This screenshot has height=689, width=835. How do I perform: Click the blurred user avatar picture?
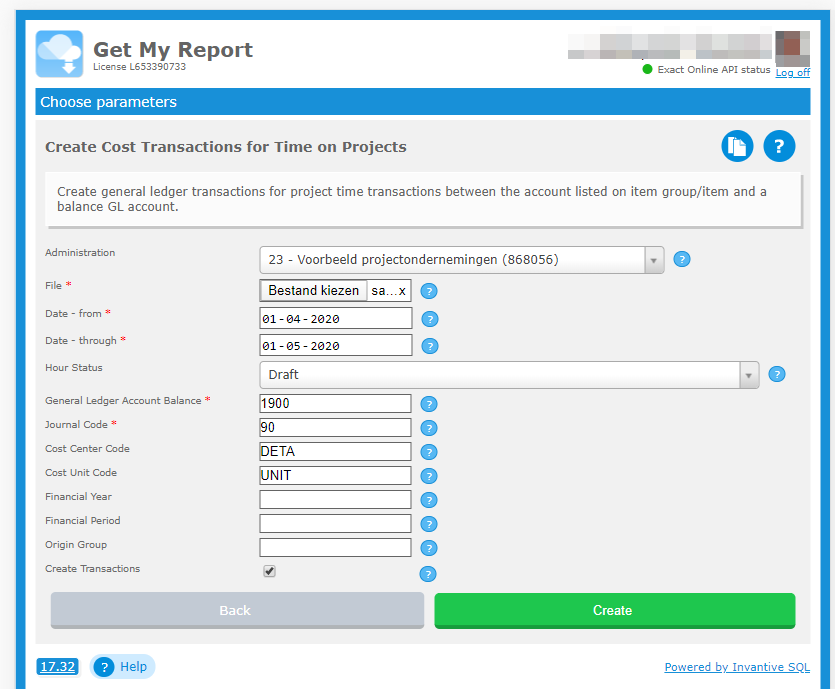tap(792, 48)
